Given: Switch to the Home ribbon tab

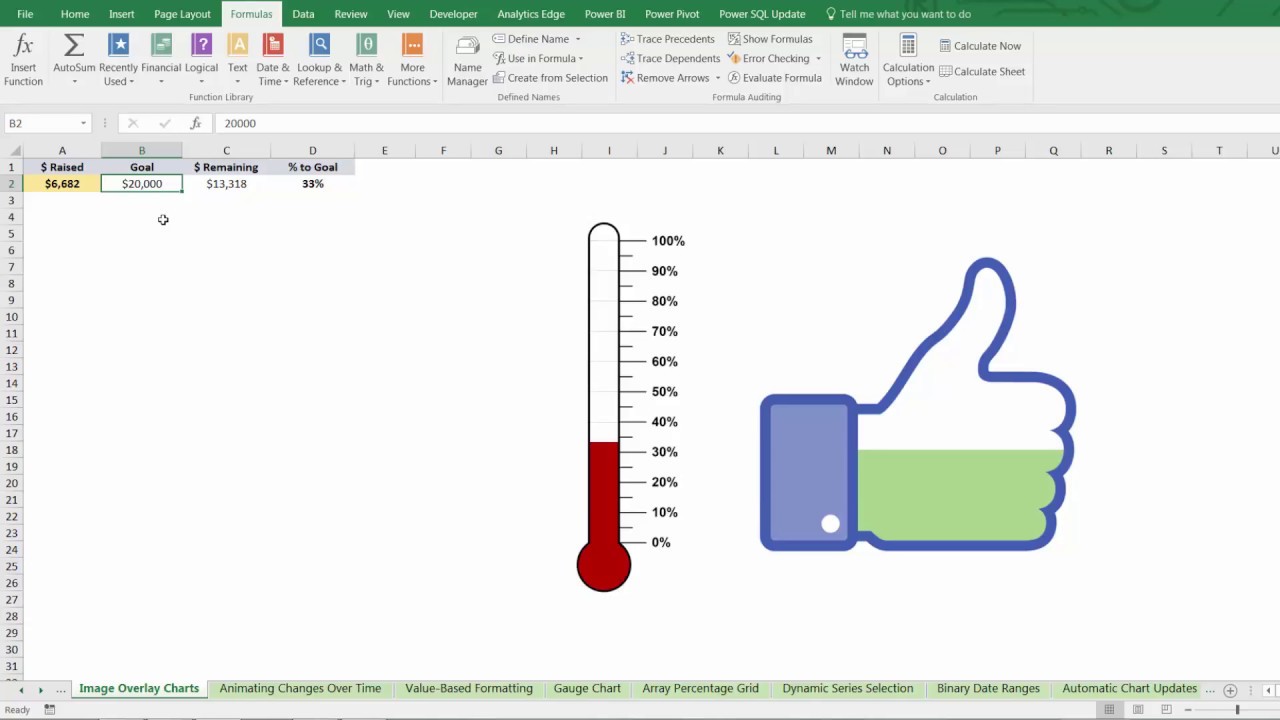Looking at the screenshot, I should 75,14.
